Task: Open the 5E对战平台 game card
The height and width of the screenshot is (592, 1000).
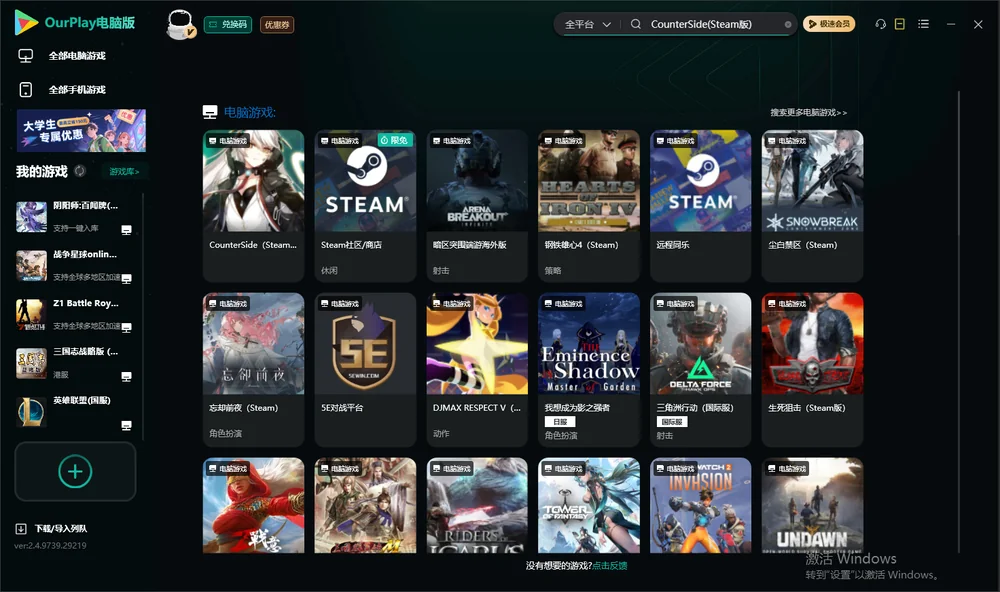Action: pyautogui.click(x=365, y=369)
